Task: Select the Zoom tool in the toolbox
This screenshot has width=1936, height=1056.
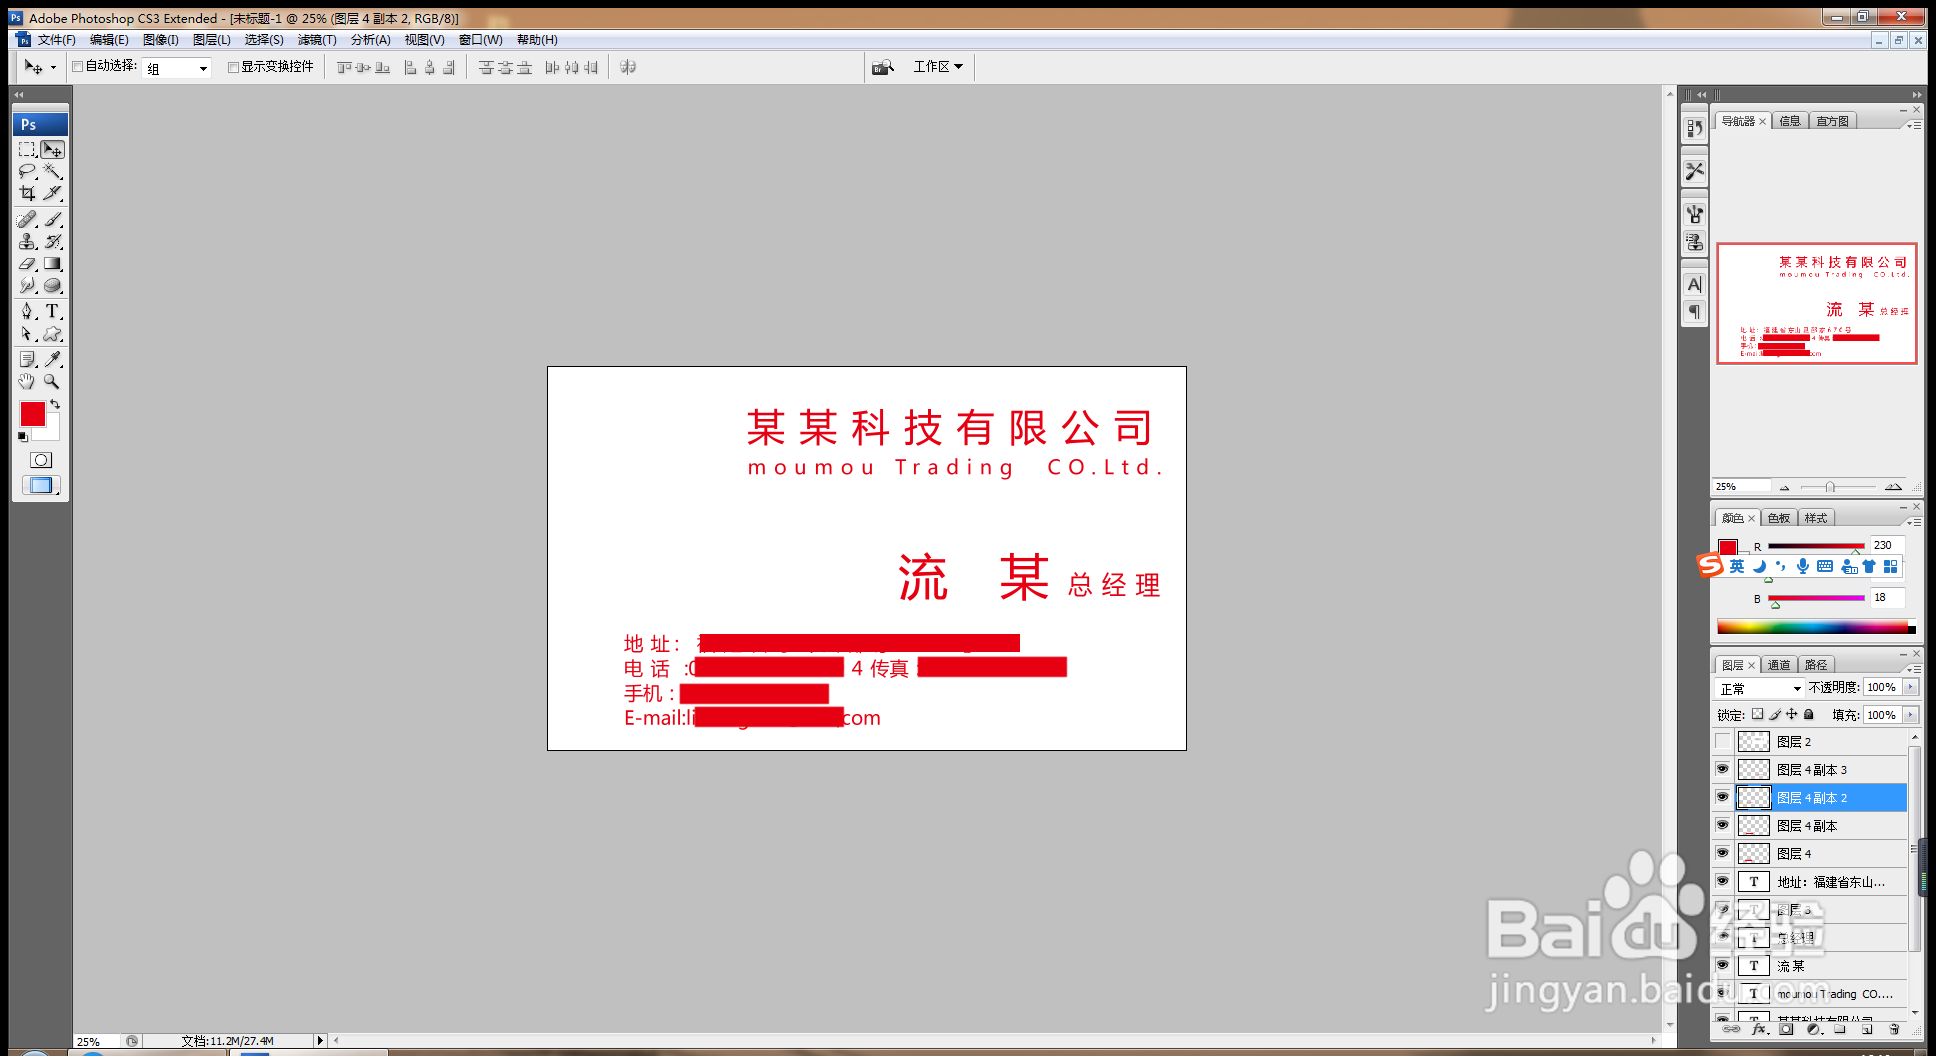Action: coord(54,380)
